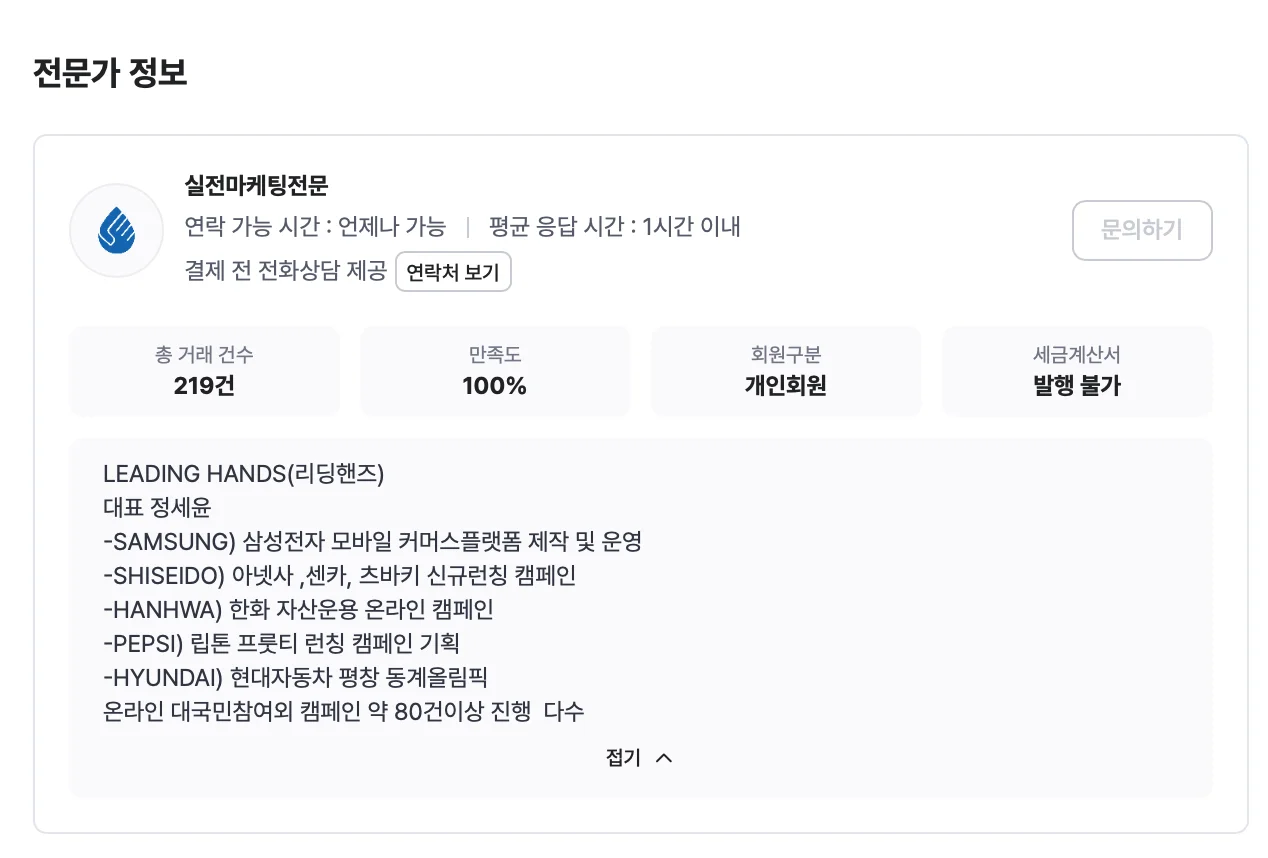Screen dimensions: 1268x858
Task: Click the SAMSUNG 삼성전자 campaign entry
Action: [x=375, y=541]
